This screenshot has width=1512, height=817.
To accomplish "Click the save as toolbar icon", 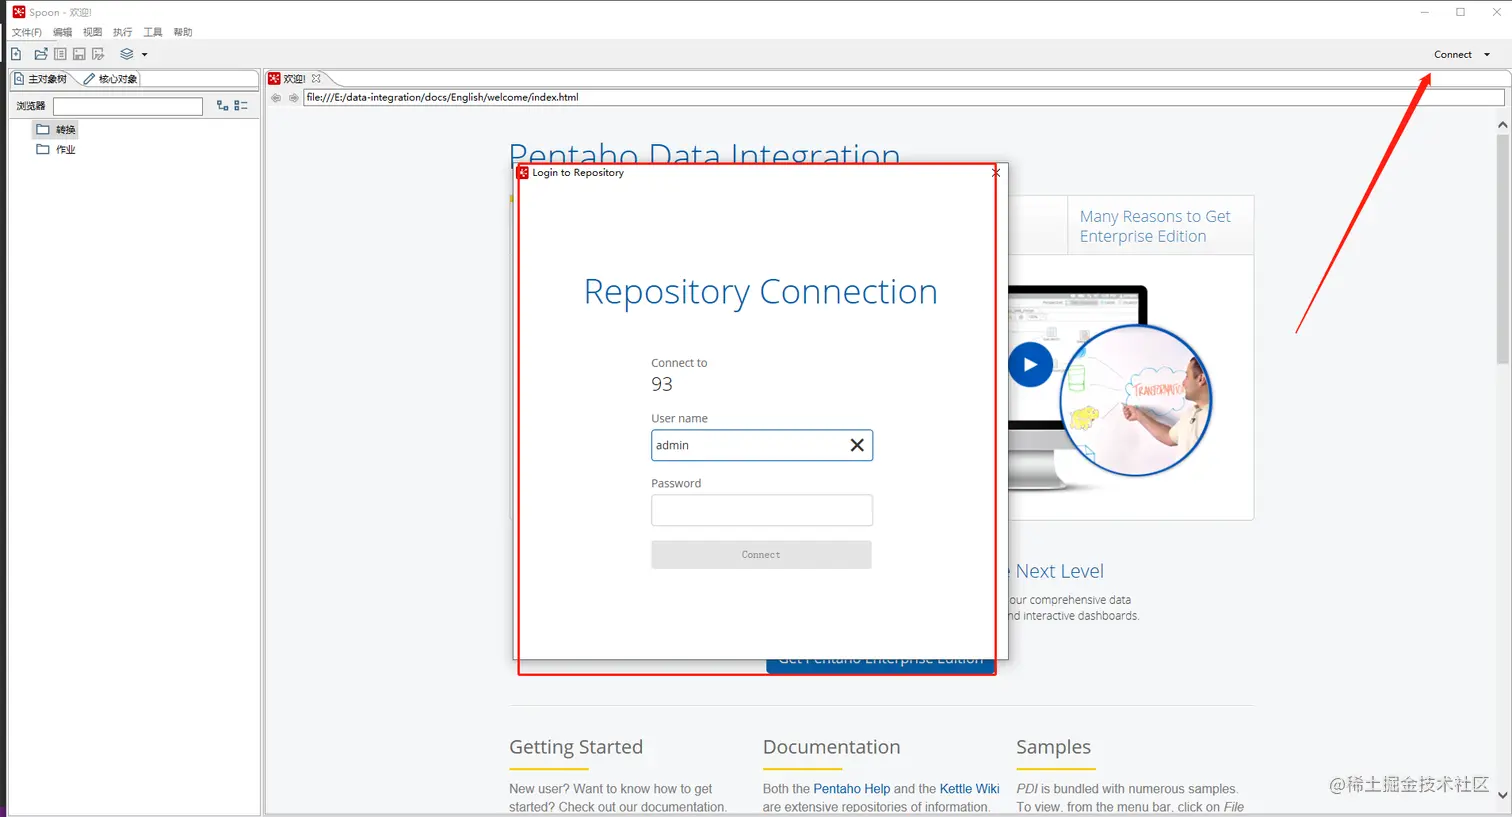I will click(x=98, y=54).
